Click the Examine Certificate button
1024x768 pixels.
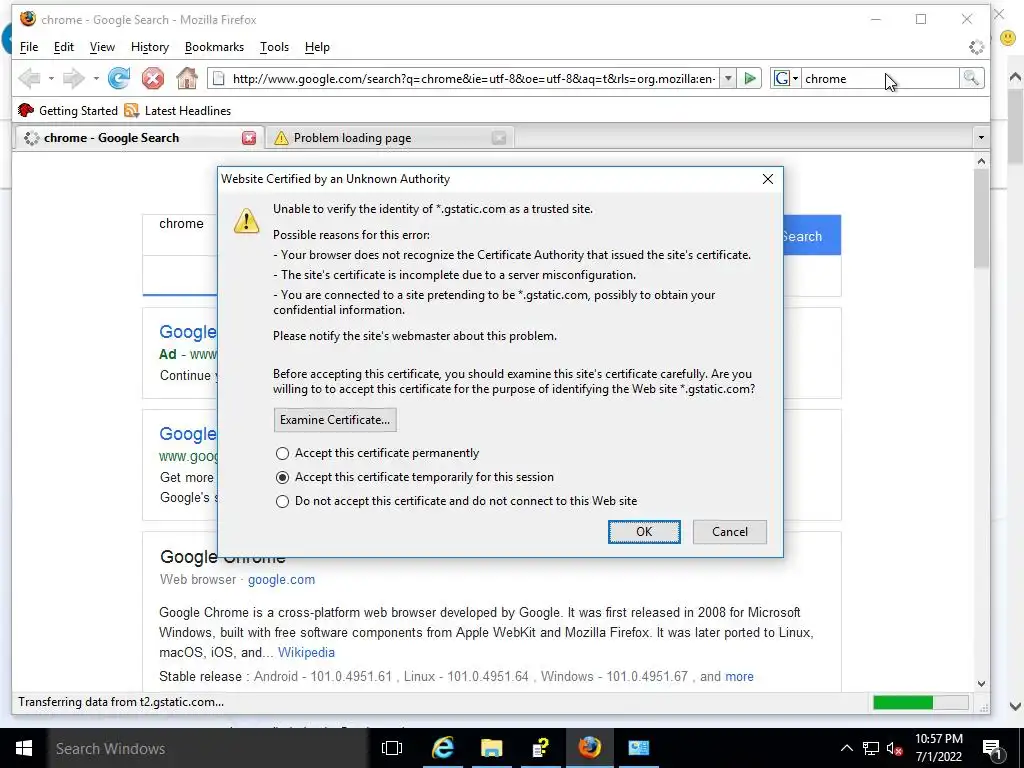pos(335,420)
